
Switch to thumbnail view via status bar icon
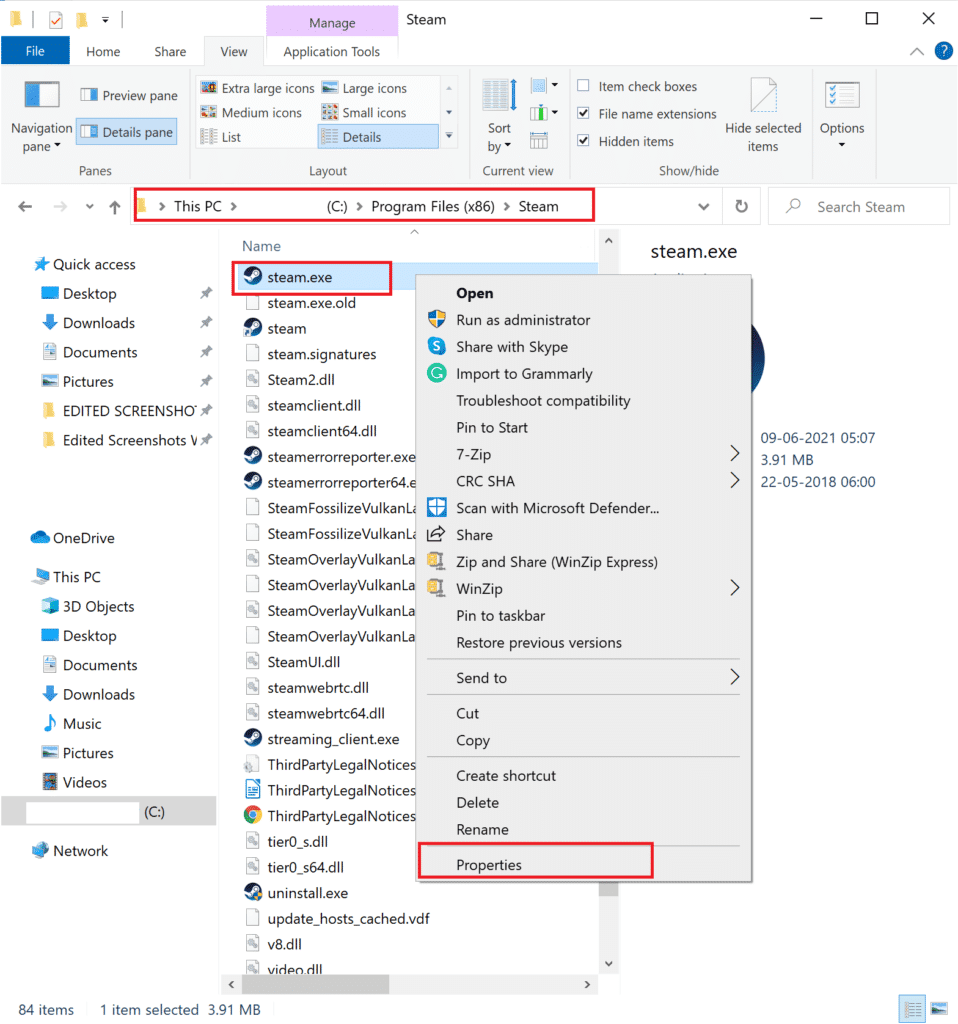pyautogui.click(x=938, y=1008)
